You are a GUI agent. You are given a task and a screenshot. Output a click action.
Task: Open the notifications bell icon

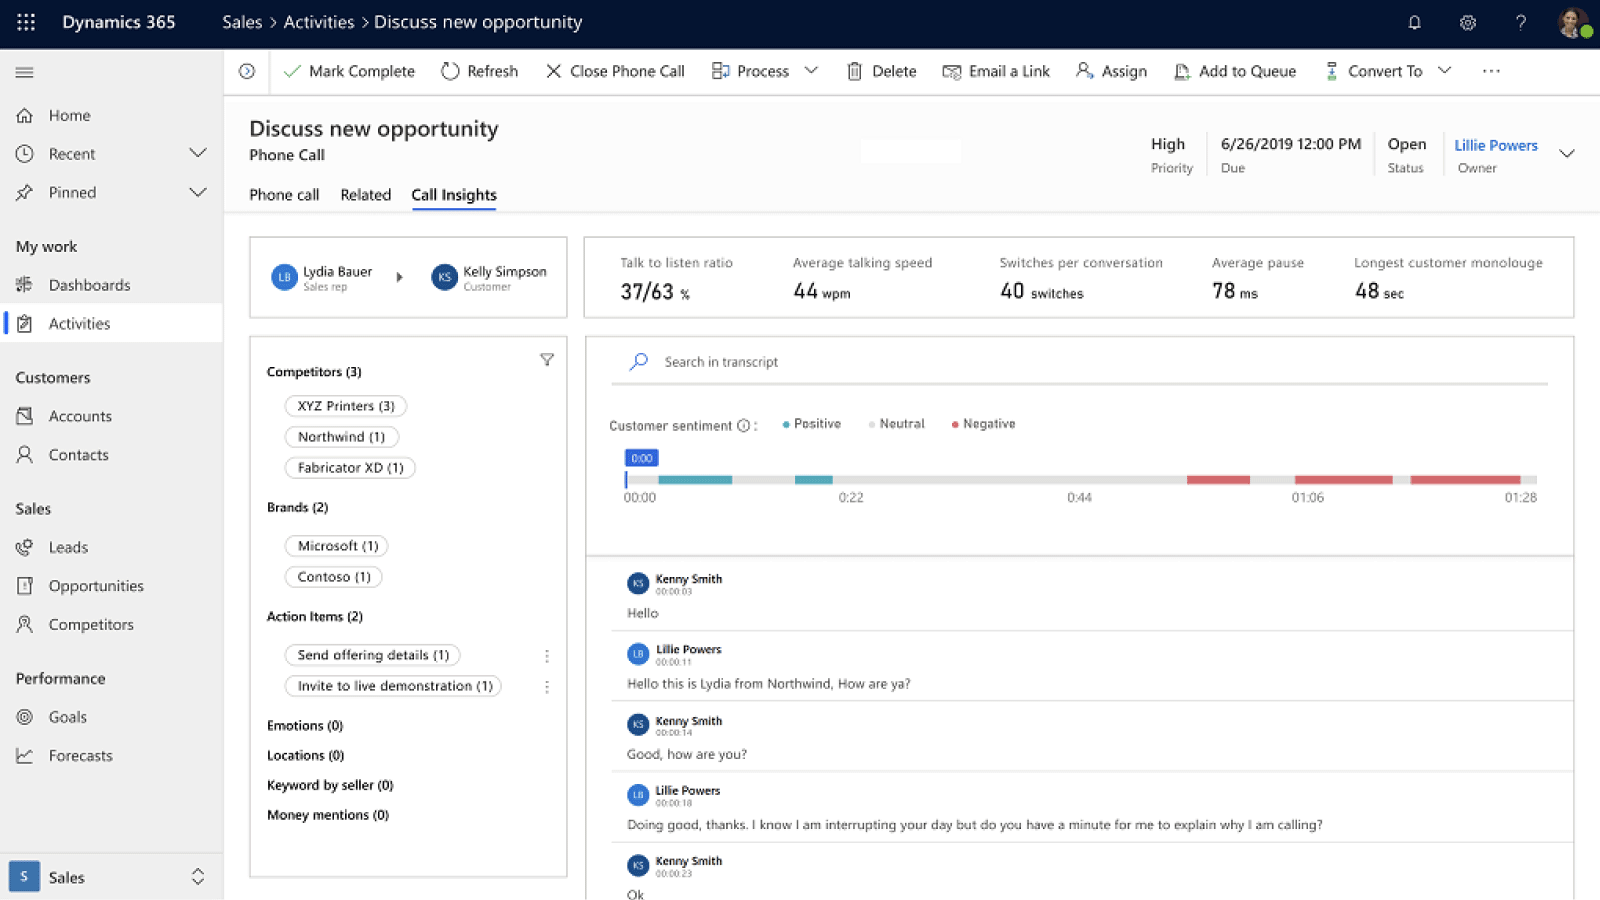pos(1414,22)
